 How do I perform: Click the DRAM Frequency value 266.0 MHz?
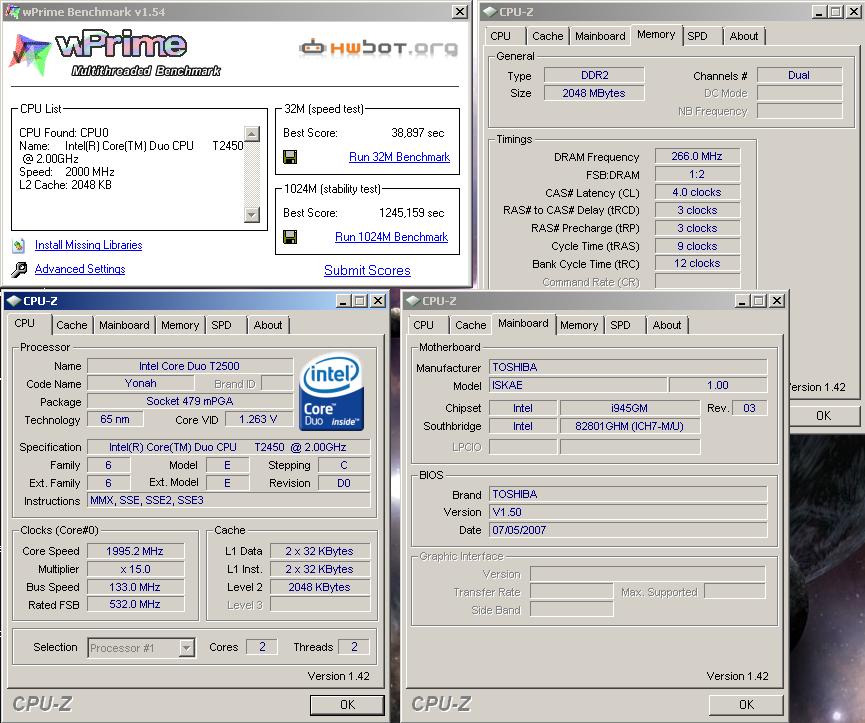pos(697,156)
